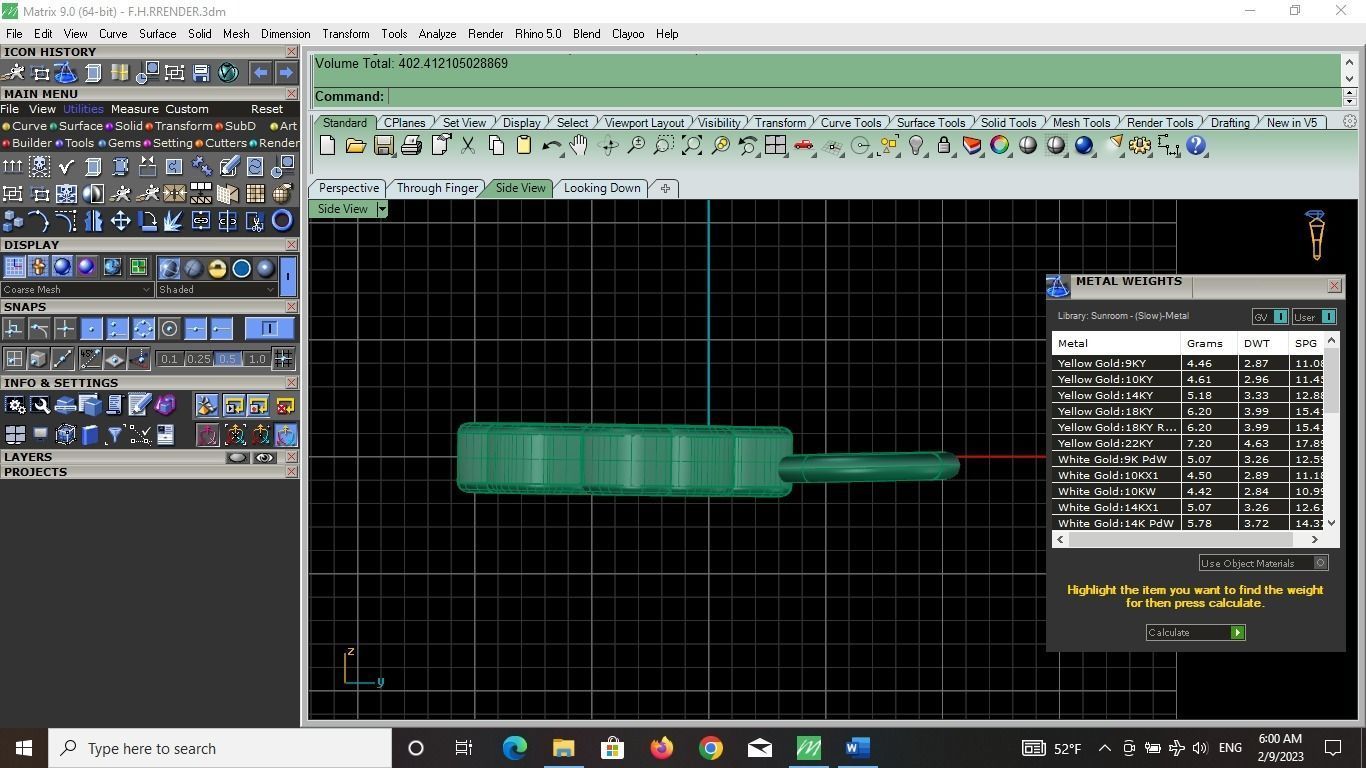Screen dimensions: 1366x768
Task: Open the Use Object Materials dropdown
Action: point(1264,563)
